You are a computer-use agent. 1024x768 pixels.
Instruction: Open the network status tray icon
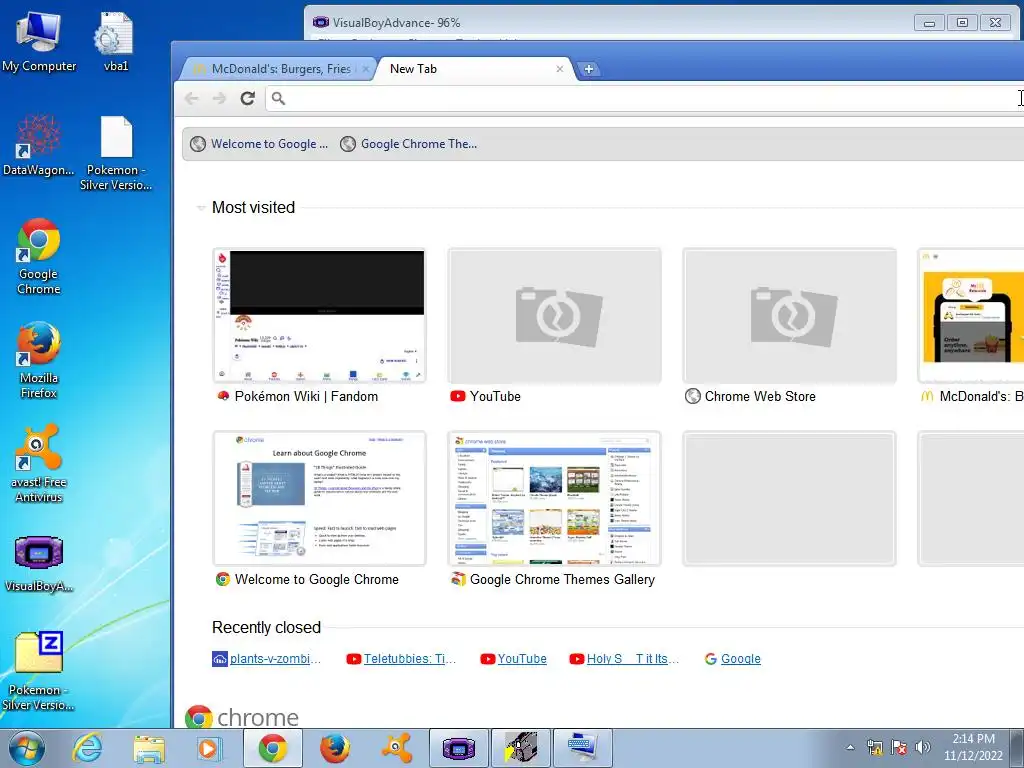pyautogui.click(x=874, y=748)
